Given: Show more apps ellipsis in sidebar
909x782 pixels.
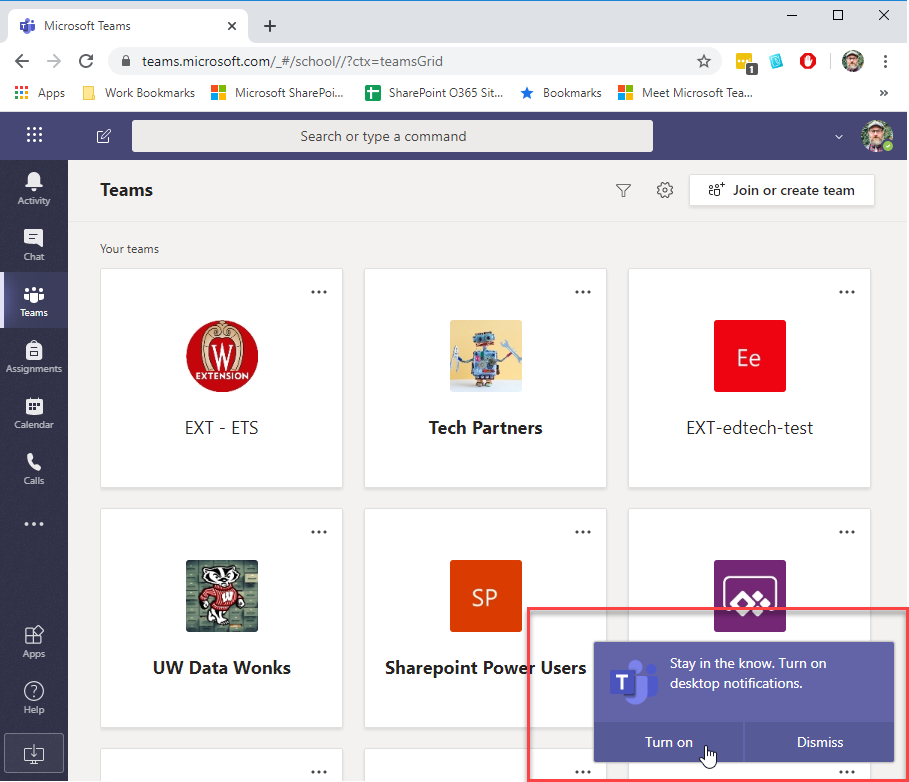Looking at the screenshot, I should coord(34,524).
